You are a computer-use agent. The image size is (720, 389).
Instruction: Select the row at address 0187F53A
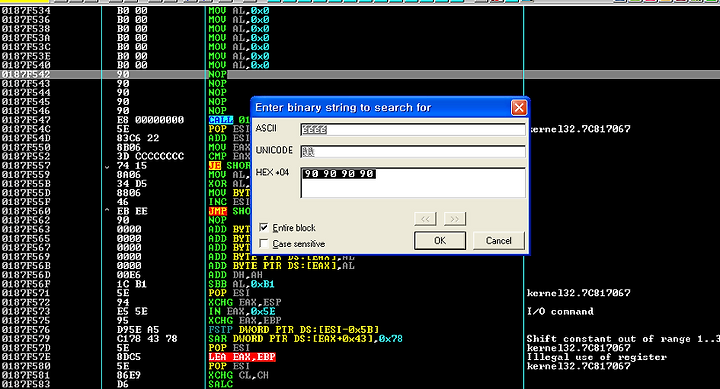pyautogui.click(x=360, y=38)
